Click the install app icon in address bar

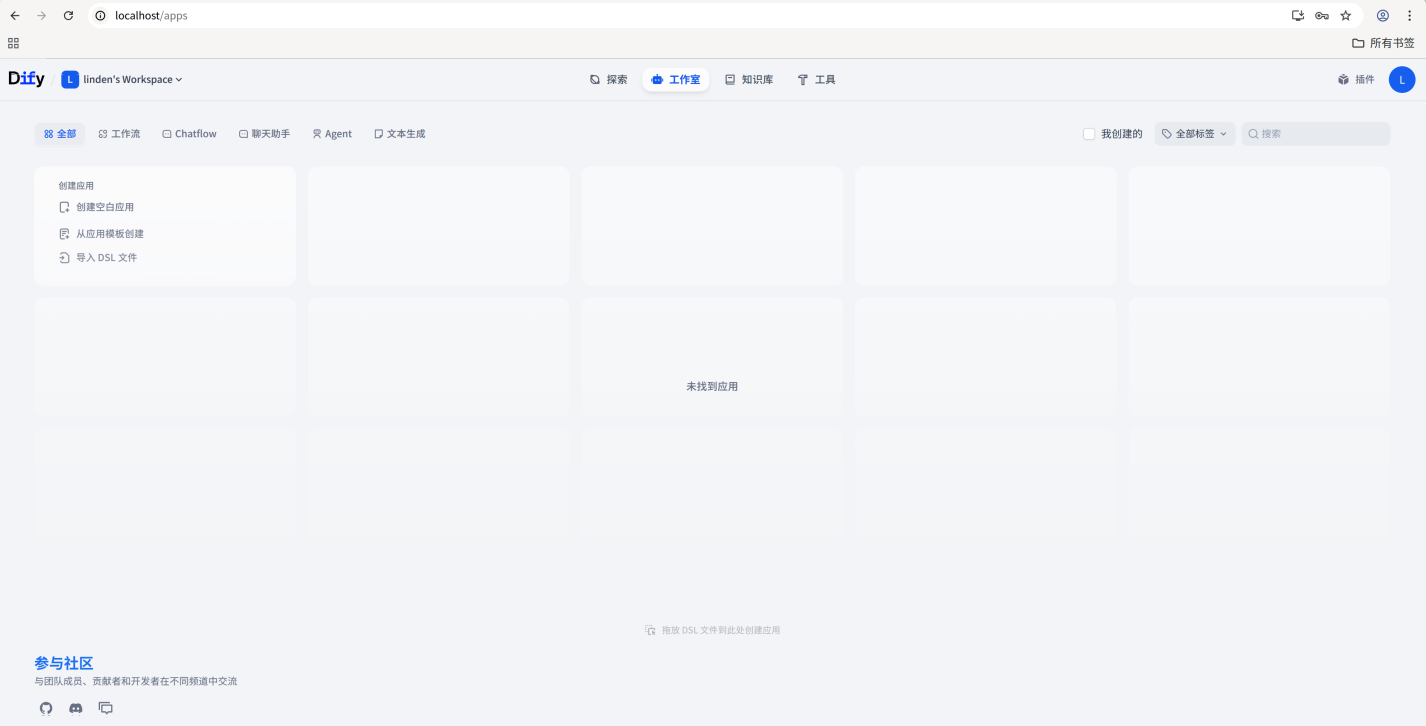(1298, 16)
